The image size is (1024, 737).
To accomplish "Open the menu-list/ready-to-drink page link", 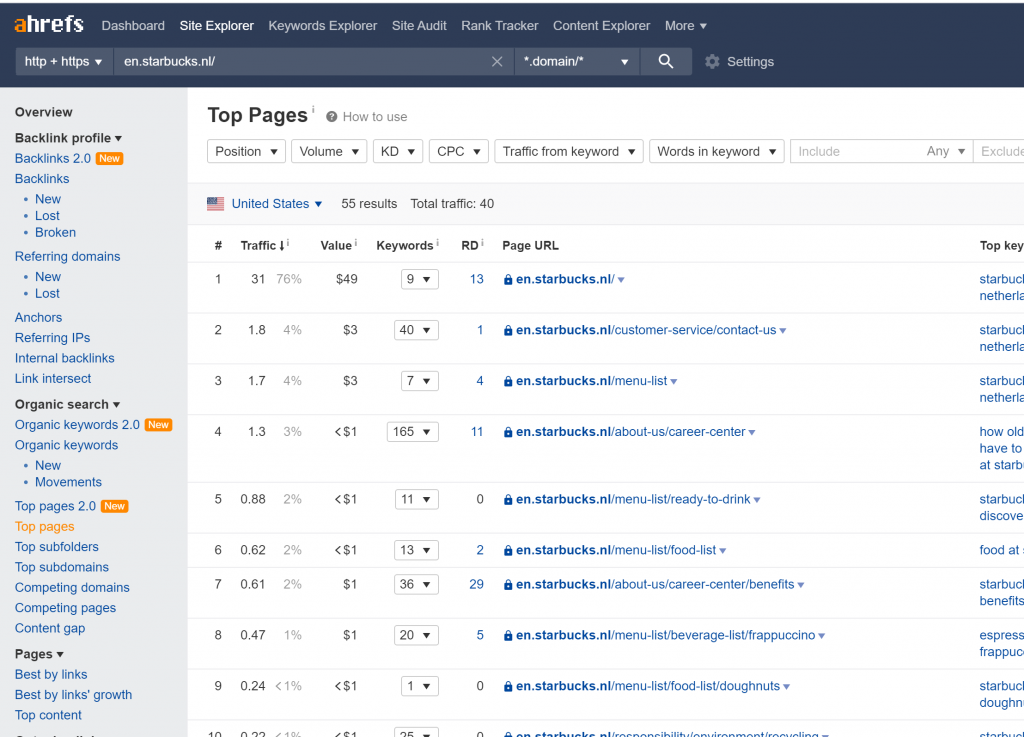I will (633, 499).
